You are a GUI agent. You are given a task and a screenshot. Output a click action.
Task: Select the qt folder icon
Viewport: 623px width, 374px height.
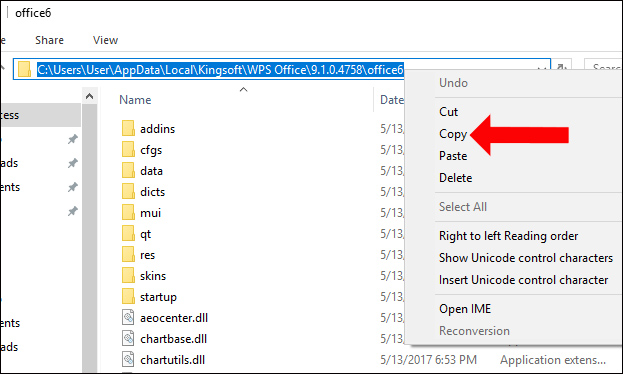click(128, 234)
